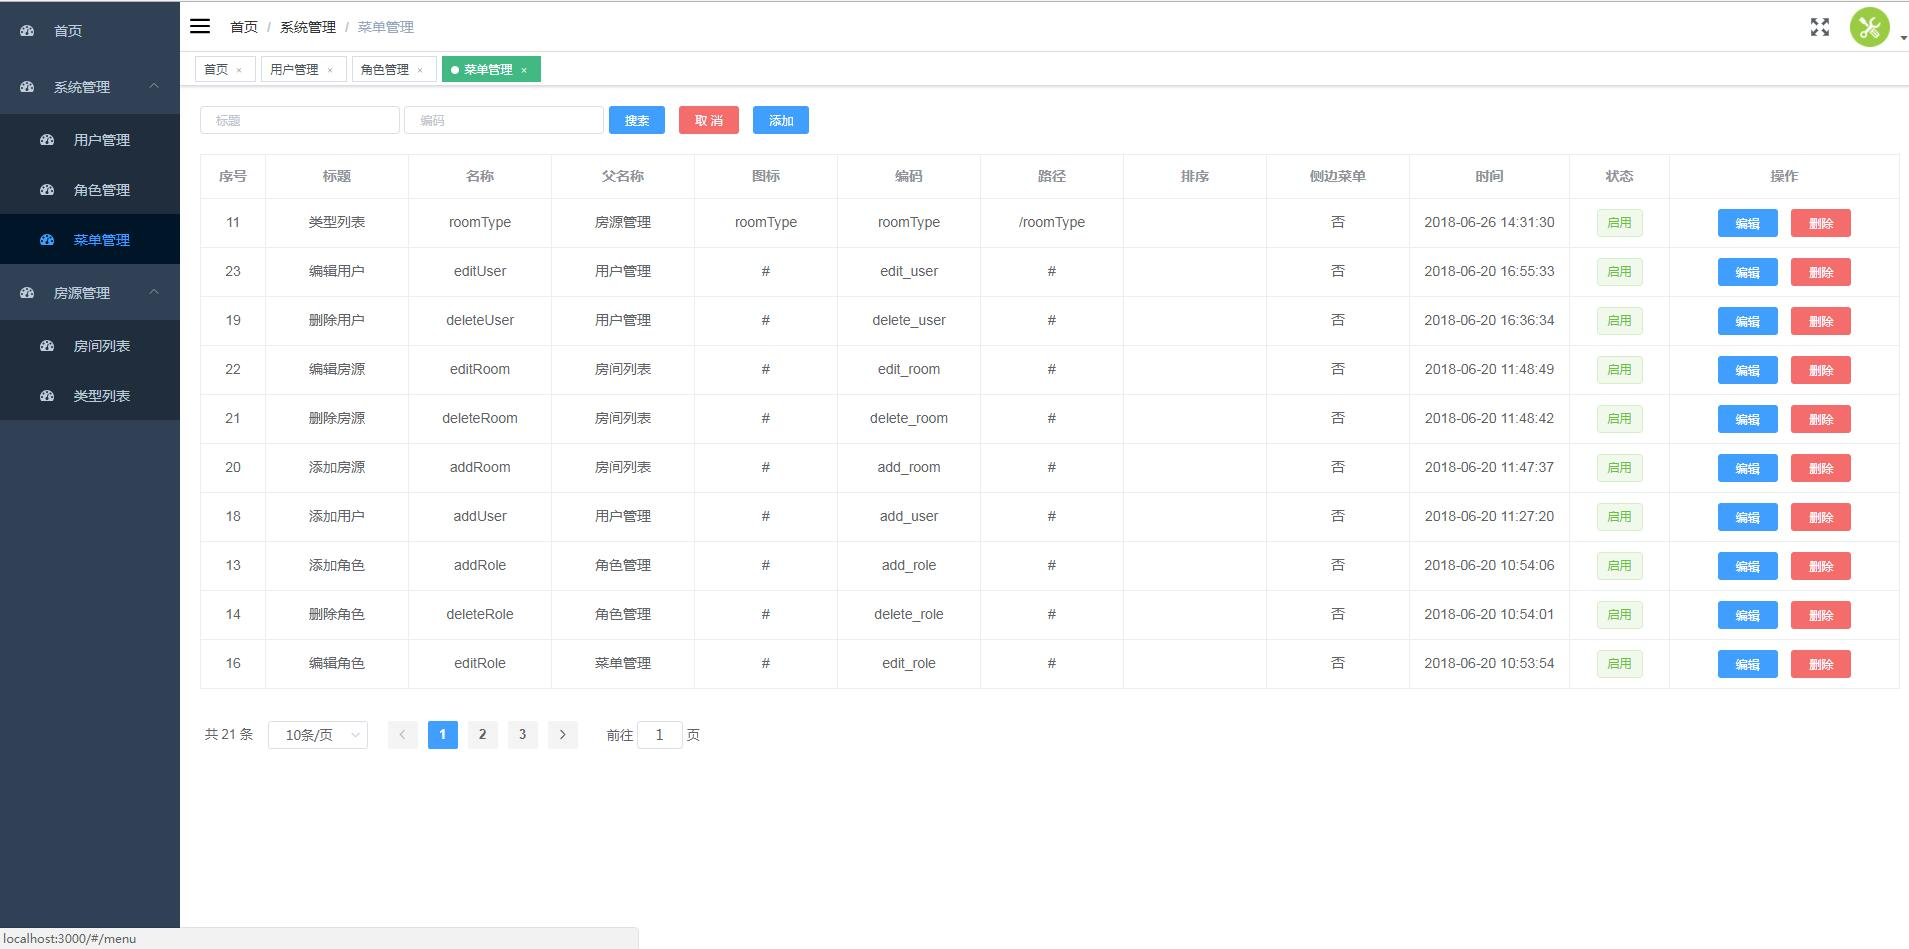Delete the 编辑用户 row
The image size is (1909, 949).
(x=1821, y=272)
